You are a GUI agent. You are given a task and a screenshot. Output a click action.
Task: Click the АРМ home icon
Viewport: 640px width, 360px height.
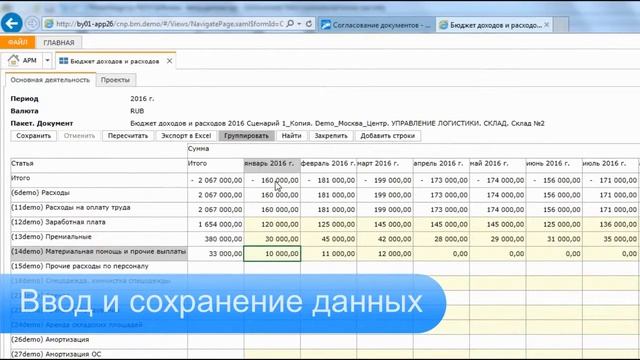[14, 60]
